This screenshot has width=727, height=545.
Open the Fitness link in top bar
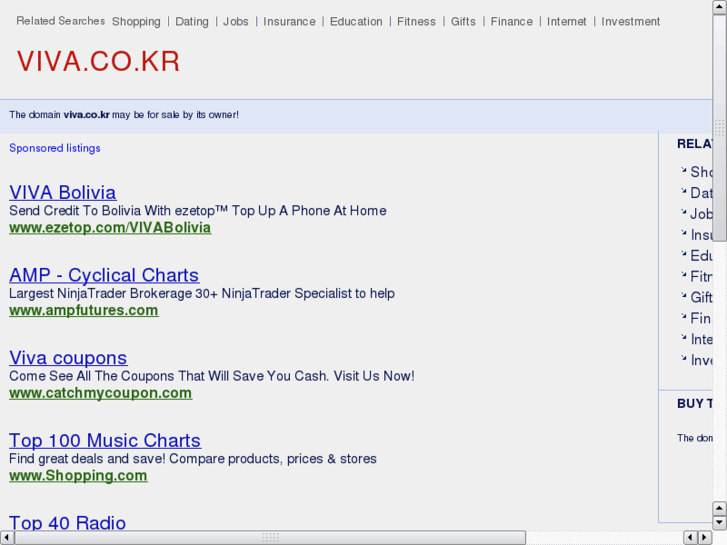point(416,22)
